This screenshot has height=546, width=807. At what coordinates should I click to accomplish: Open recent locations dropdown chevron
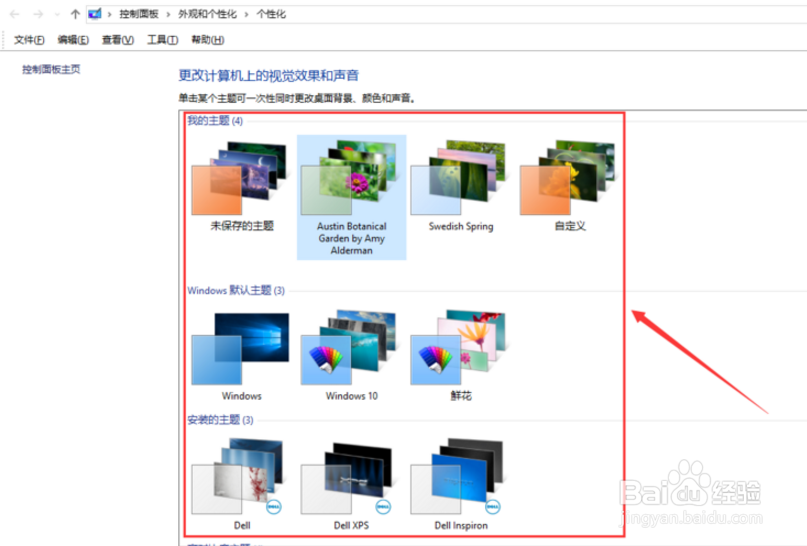coord(57,14)
